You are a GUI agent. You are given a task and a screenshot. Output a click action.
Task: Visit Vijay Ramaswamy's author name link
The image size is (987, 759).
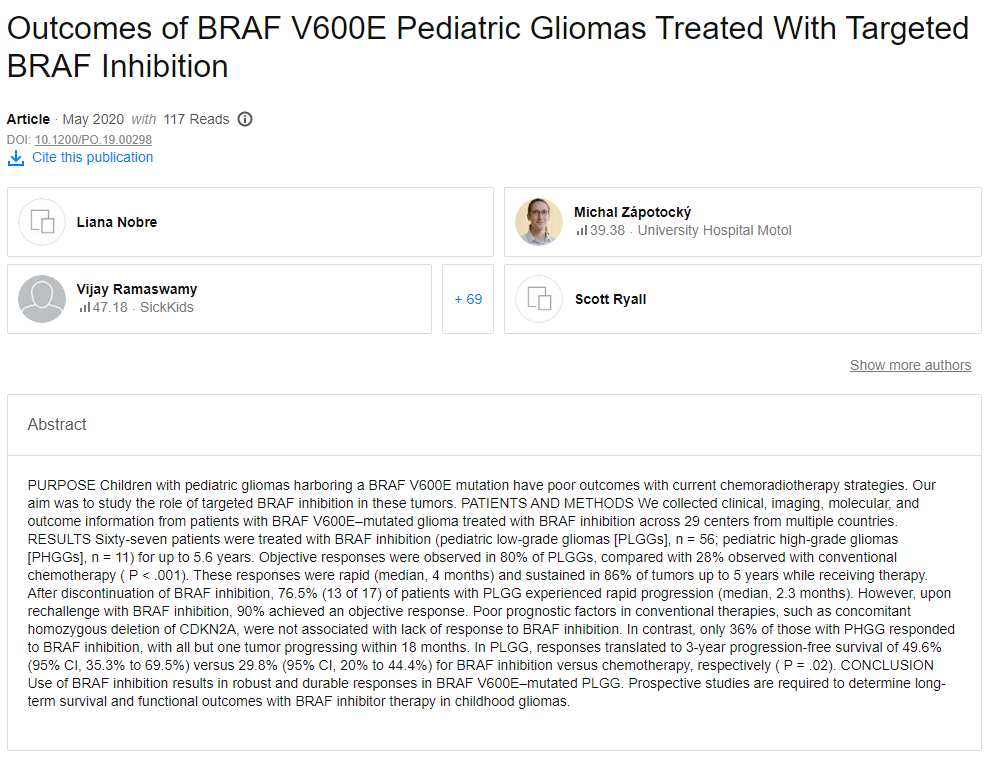point(137,289)
